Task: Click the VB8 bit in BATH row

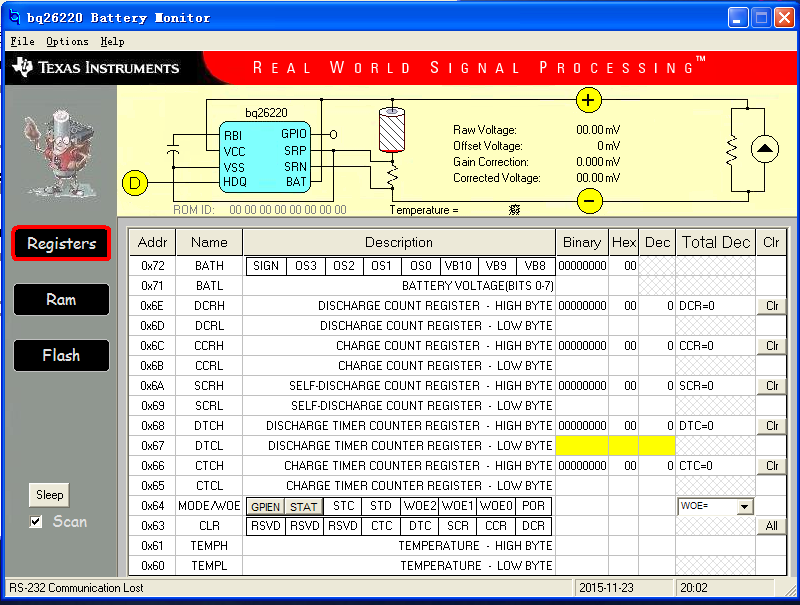Action: coord(535,266)
